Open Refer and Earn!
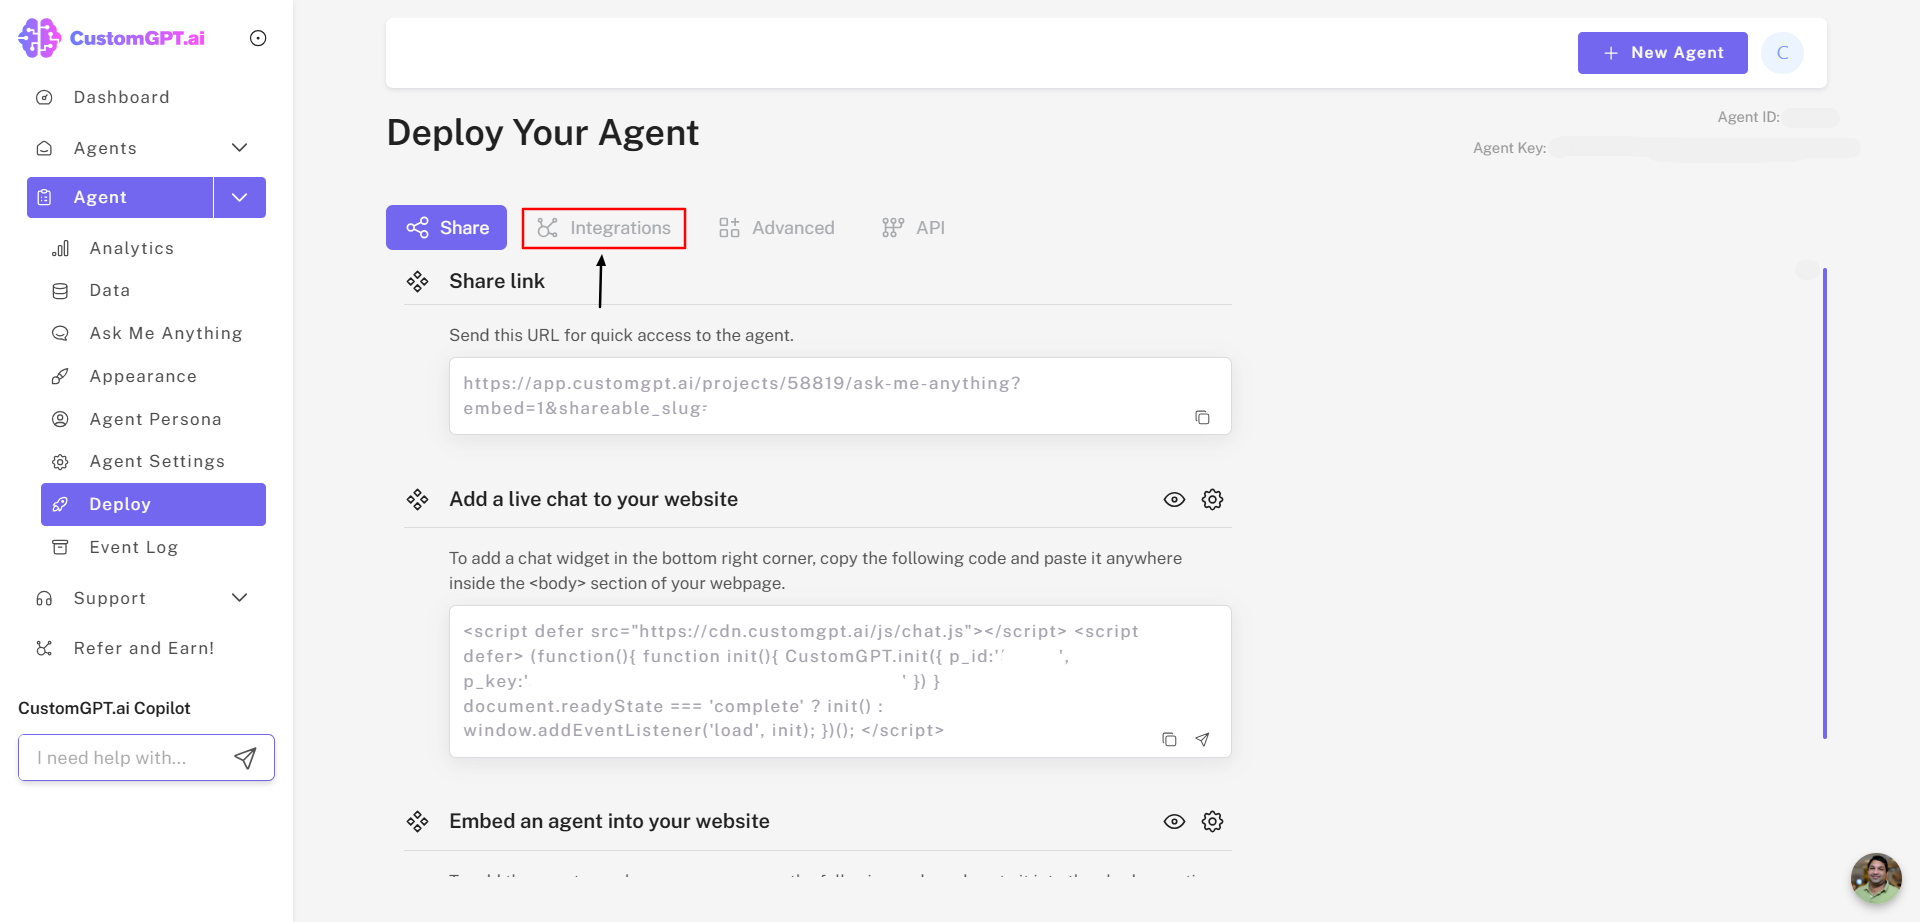 [x=143, y=648]
